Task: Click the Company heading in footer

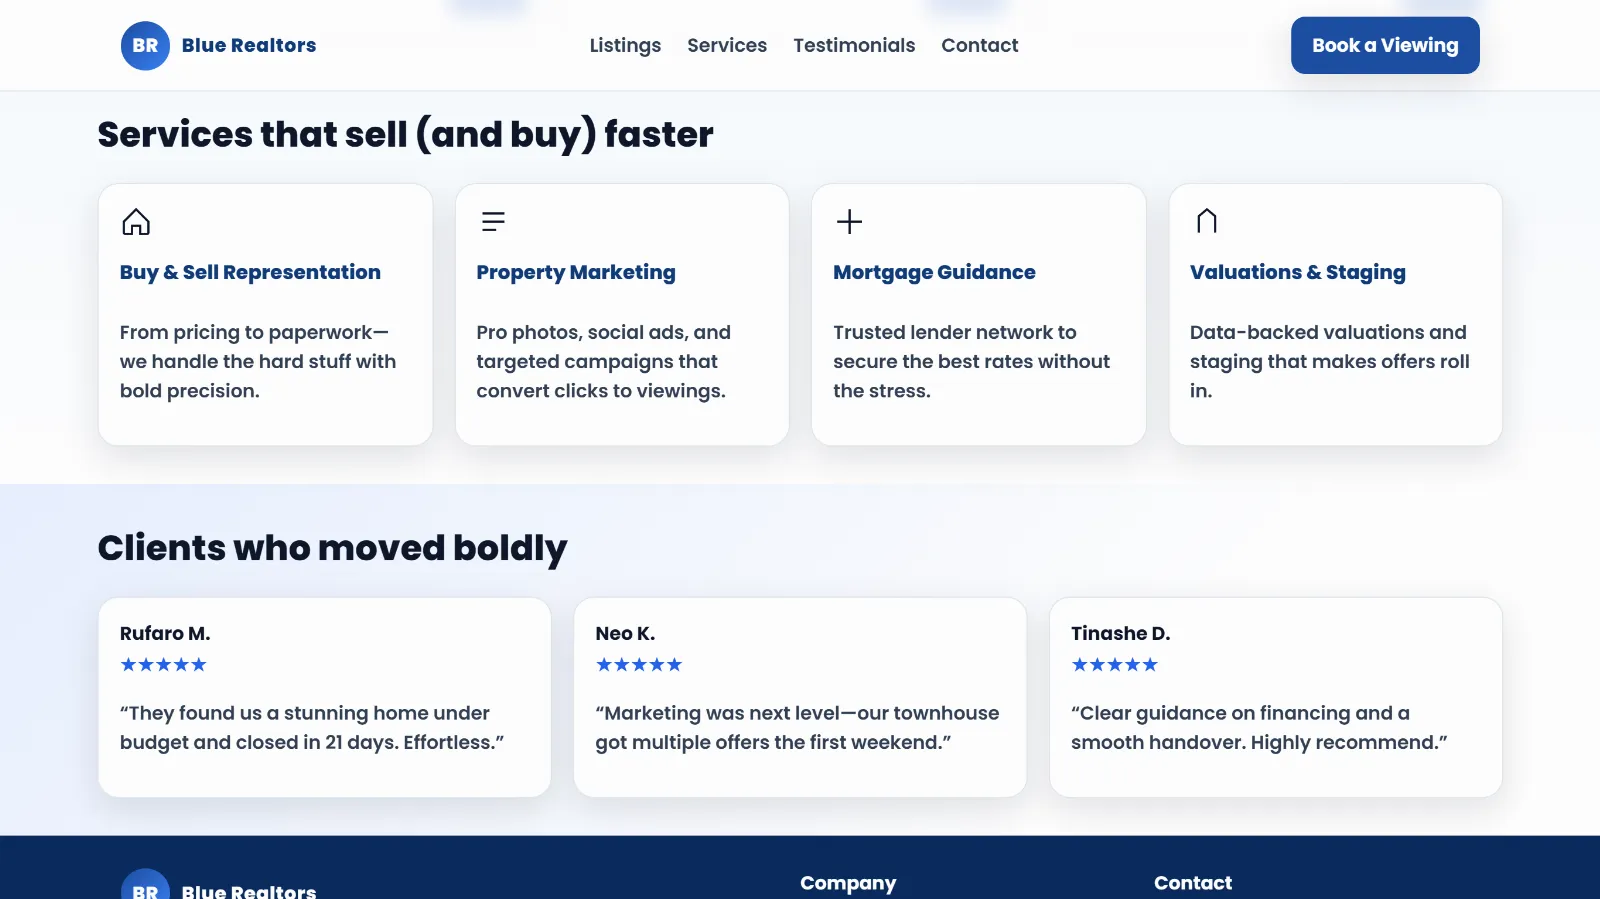Action: point(848,883)
